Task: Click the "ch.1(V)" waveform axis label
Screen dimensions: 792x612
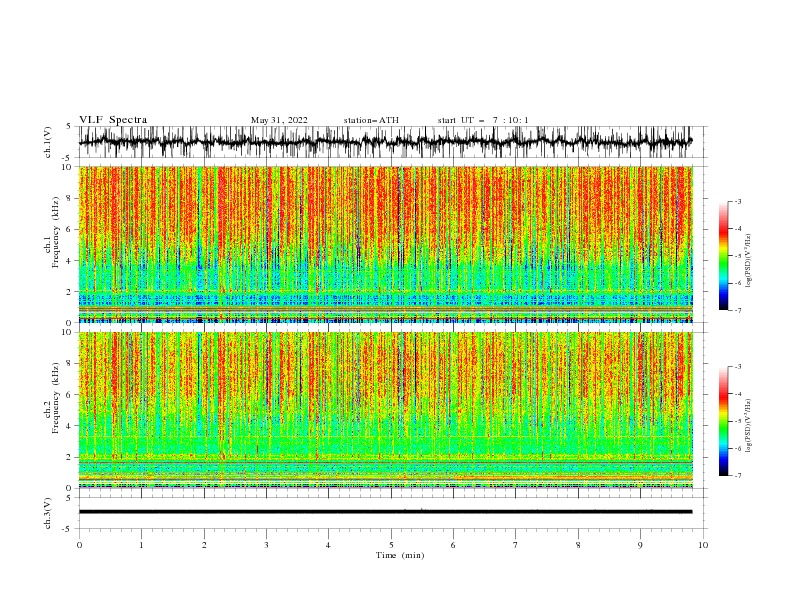Action: [48, 142]
